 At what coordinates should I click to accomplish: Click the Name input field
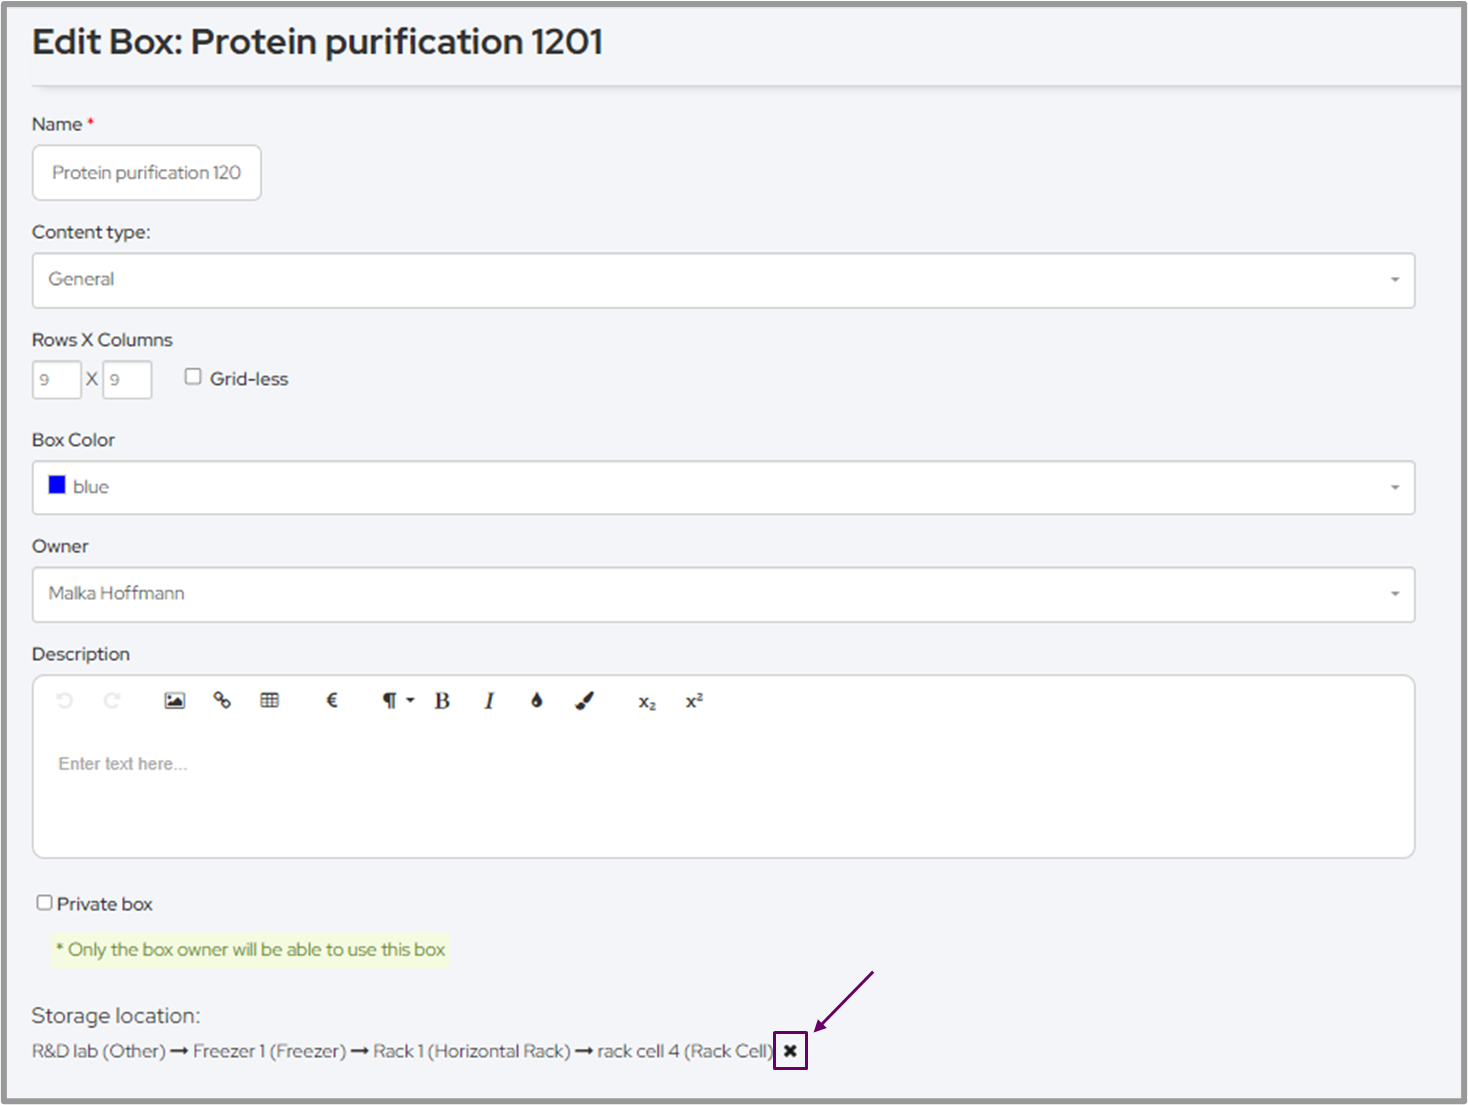(x=147, y=173)
